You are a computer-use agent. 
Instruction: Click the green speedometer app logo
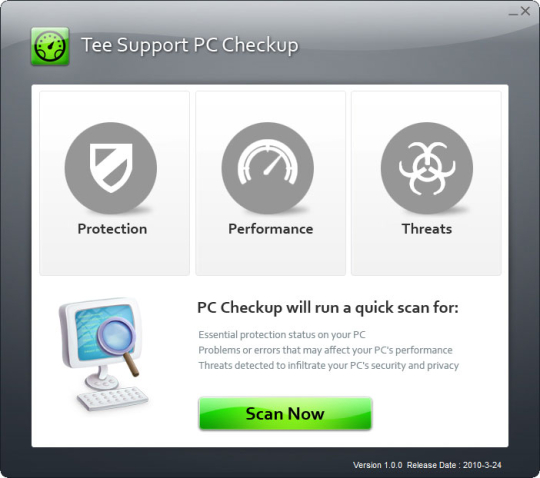tap(50, 46)
